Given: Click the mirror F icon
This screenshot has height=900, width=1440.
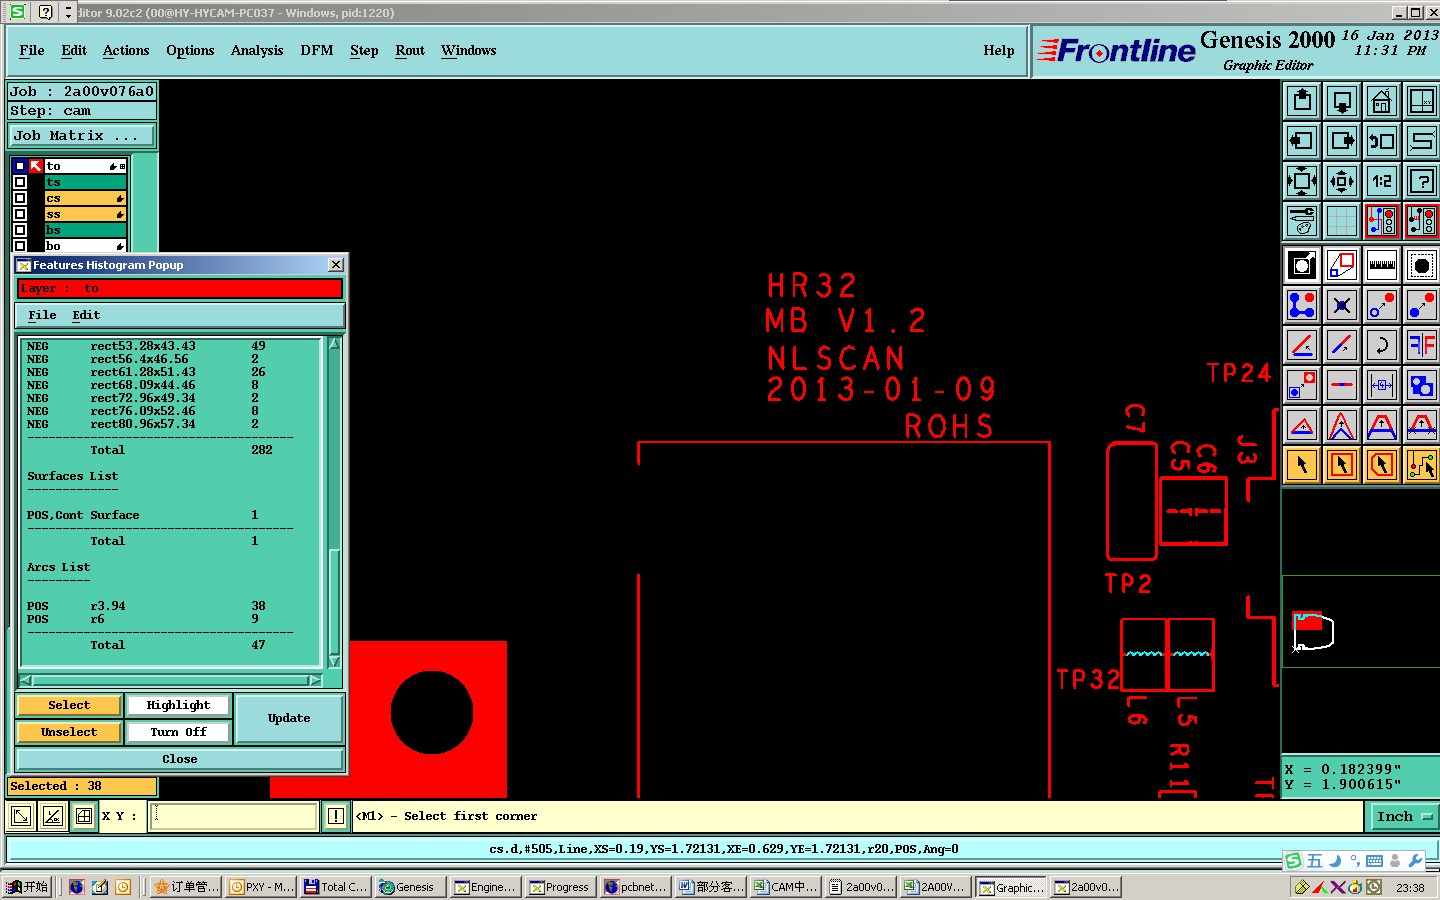Looking at the screenshot, I should pos(1422,345).
